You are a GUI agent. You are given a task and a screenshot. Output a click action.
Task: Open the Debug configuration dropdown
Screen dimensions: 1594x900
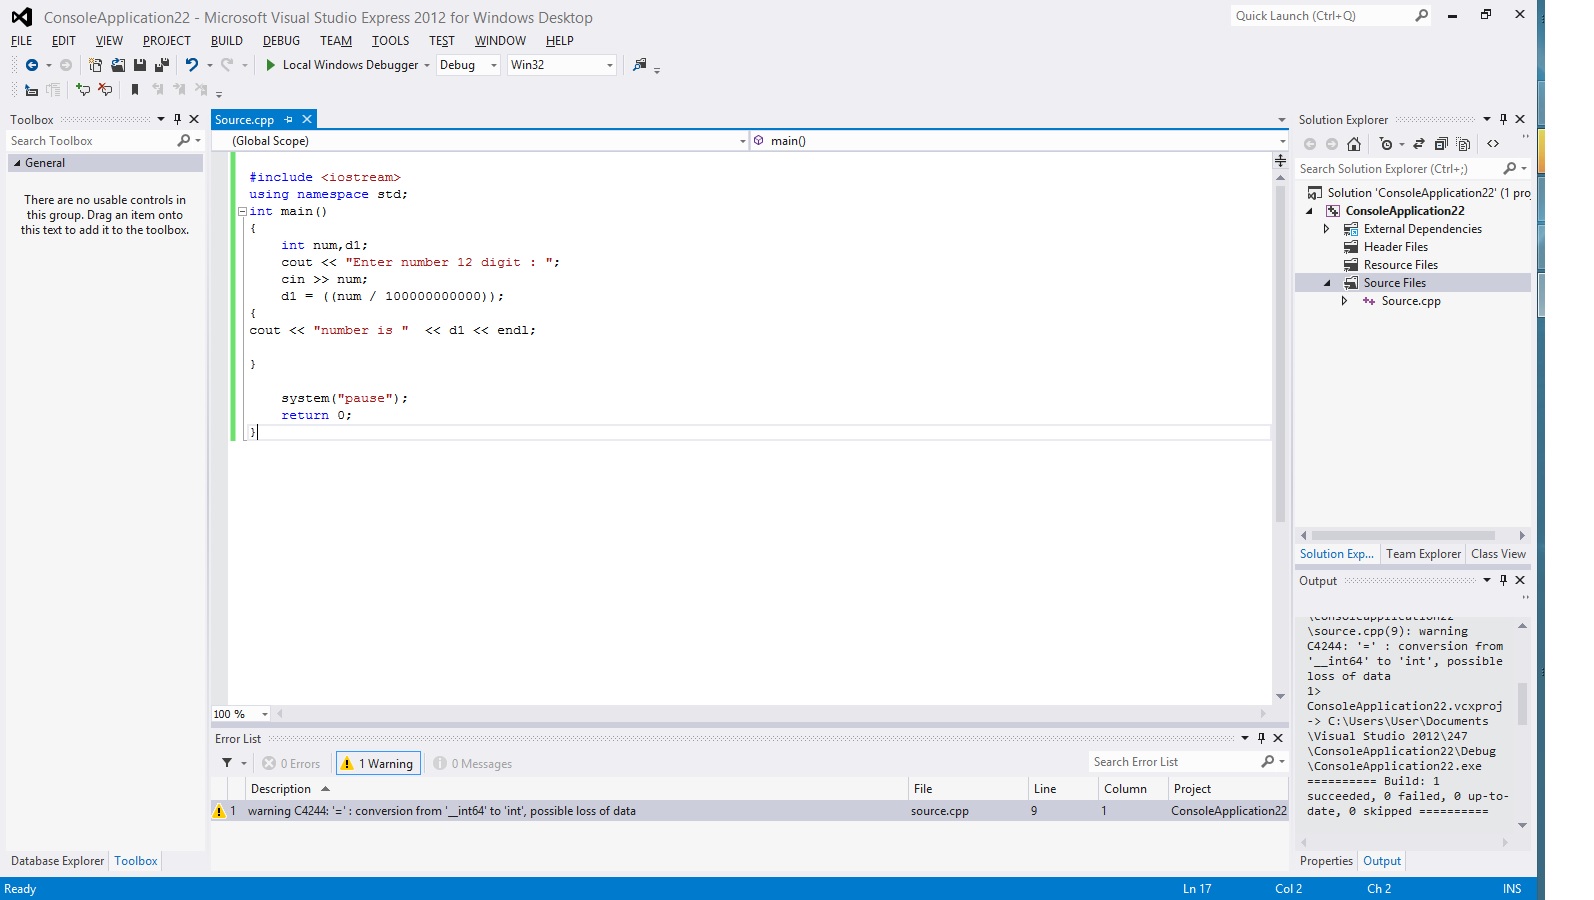pyautogui.click(x=468, y=65)
